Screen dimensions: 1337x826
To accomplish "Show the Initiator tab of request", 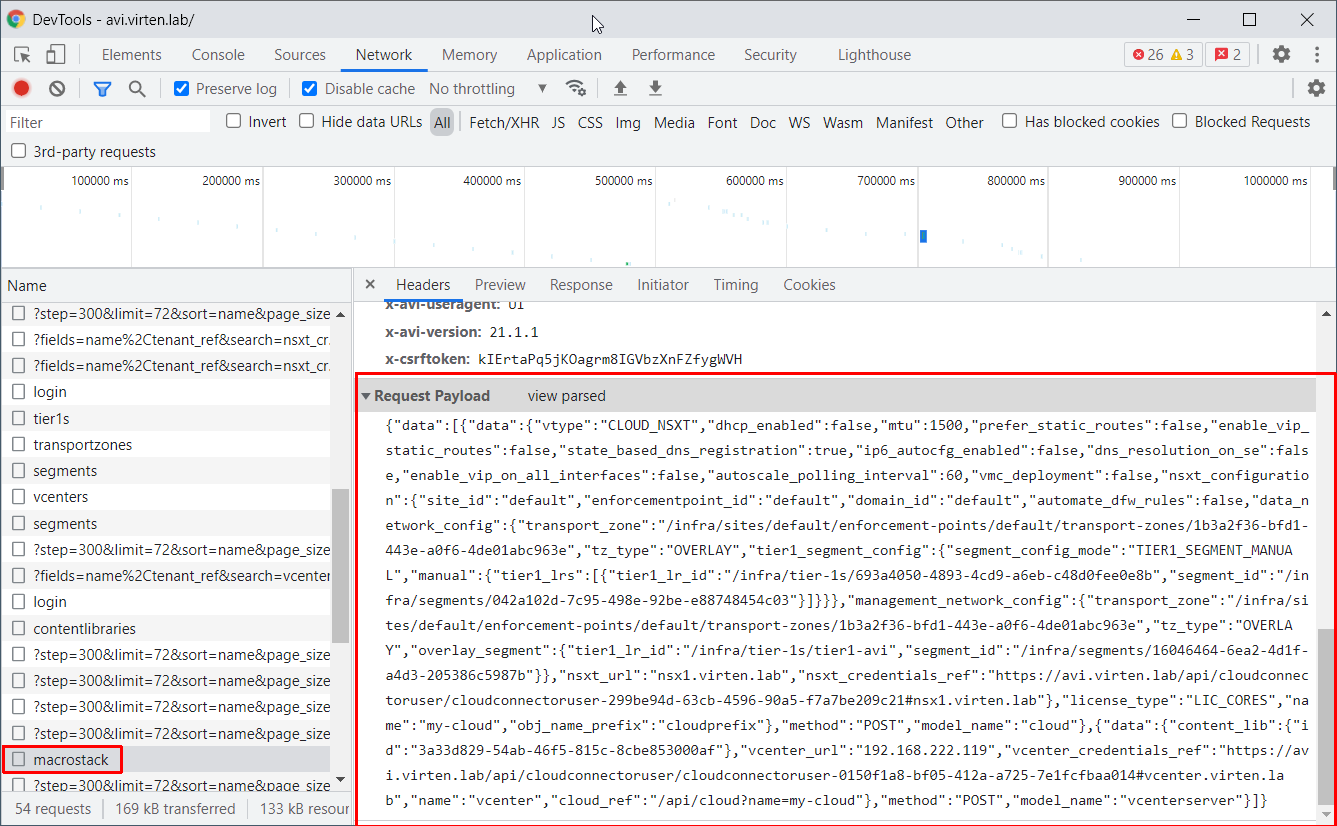I will pos(663,285).
